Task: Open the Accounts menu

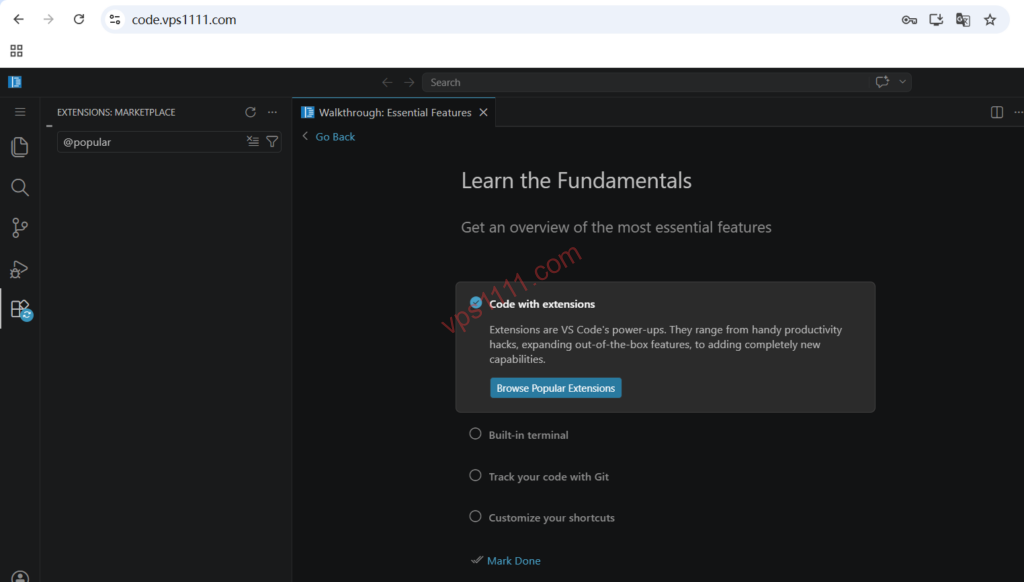Action: point(20,577)
